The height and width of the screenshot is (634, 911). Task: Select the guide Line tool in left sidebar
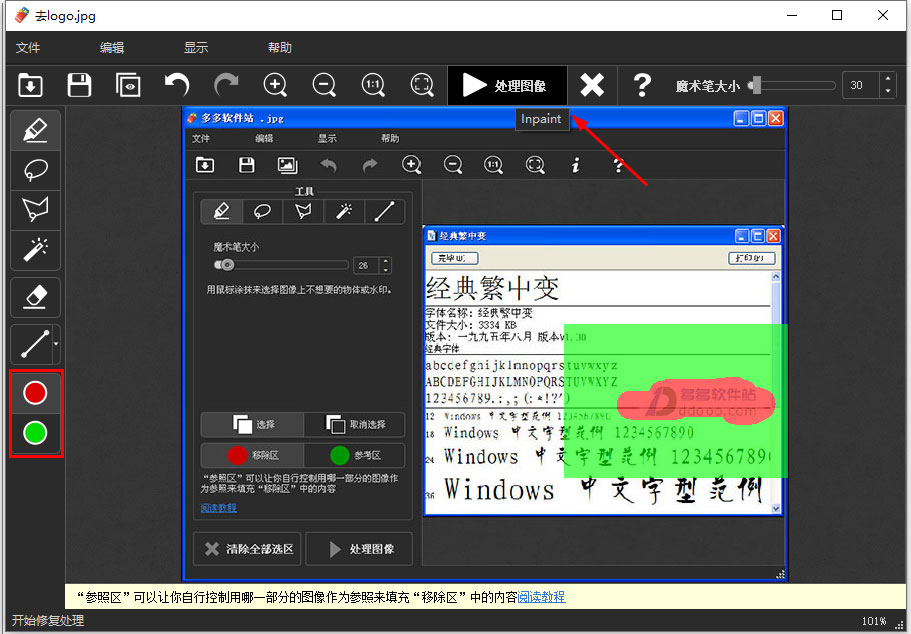click(x=33, y=344)
